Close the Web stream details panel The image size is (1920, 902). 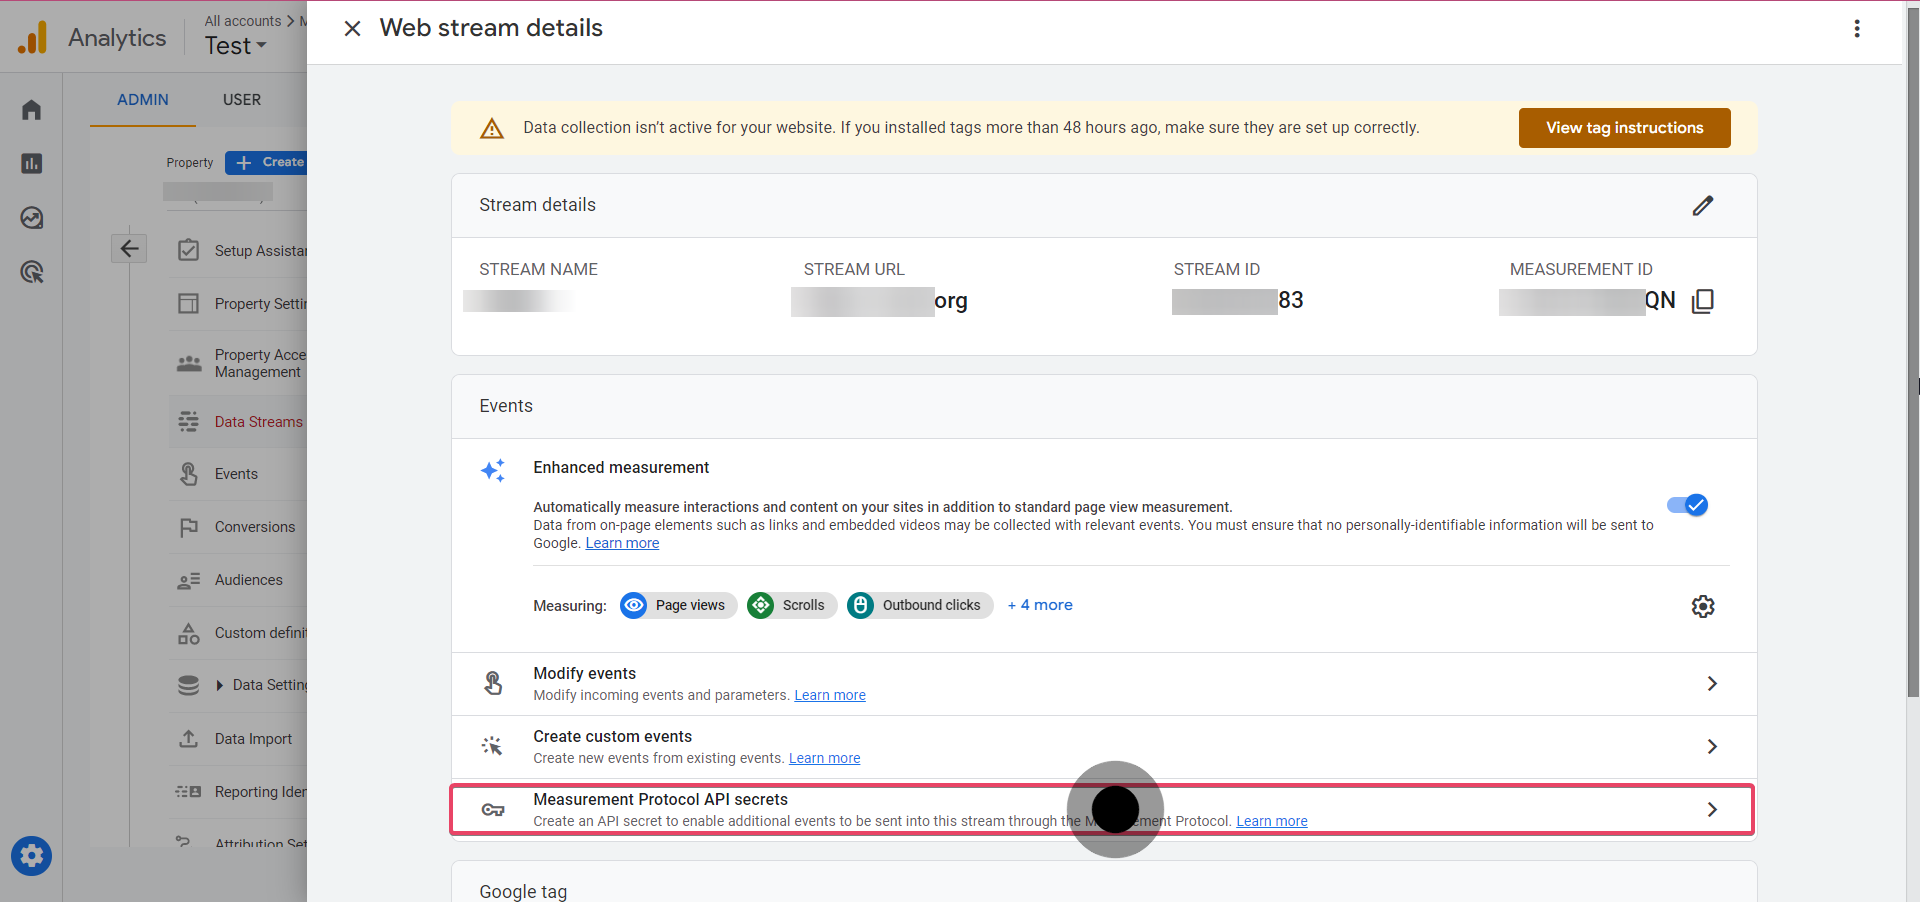pos(352,28)
